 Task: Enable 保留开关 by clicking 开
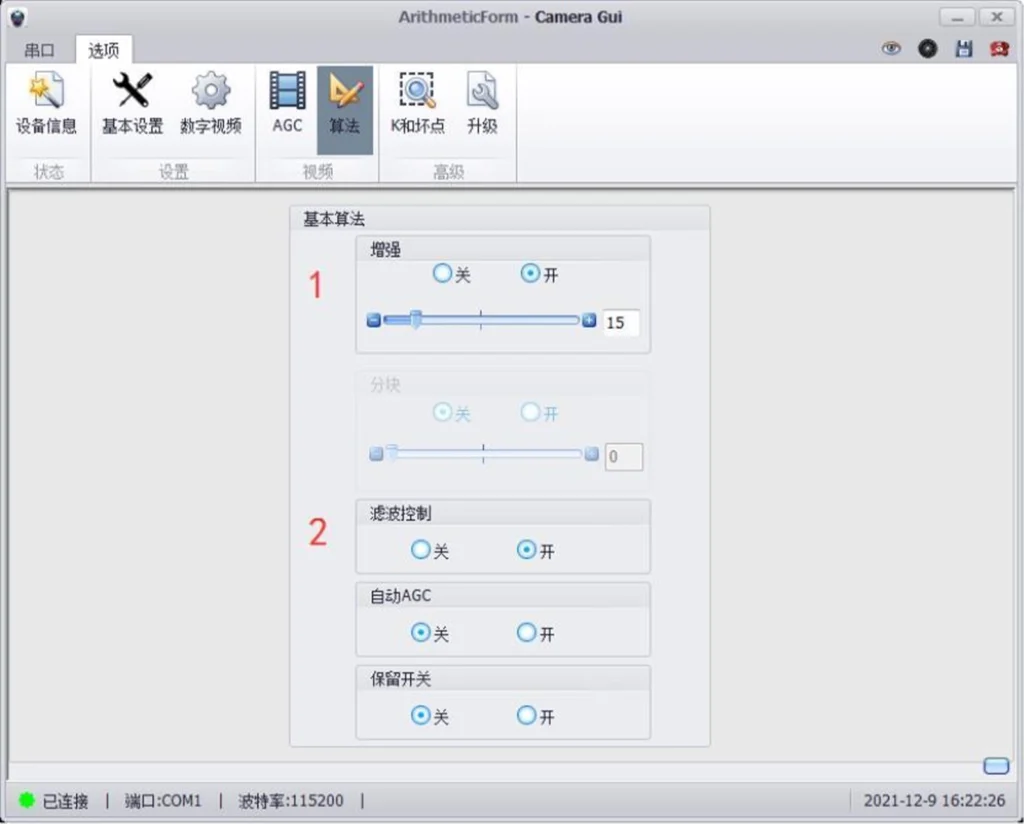(525, 716)
